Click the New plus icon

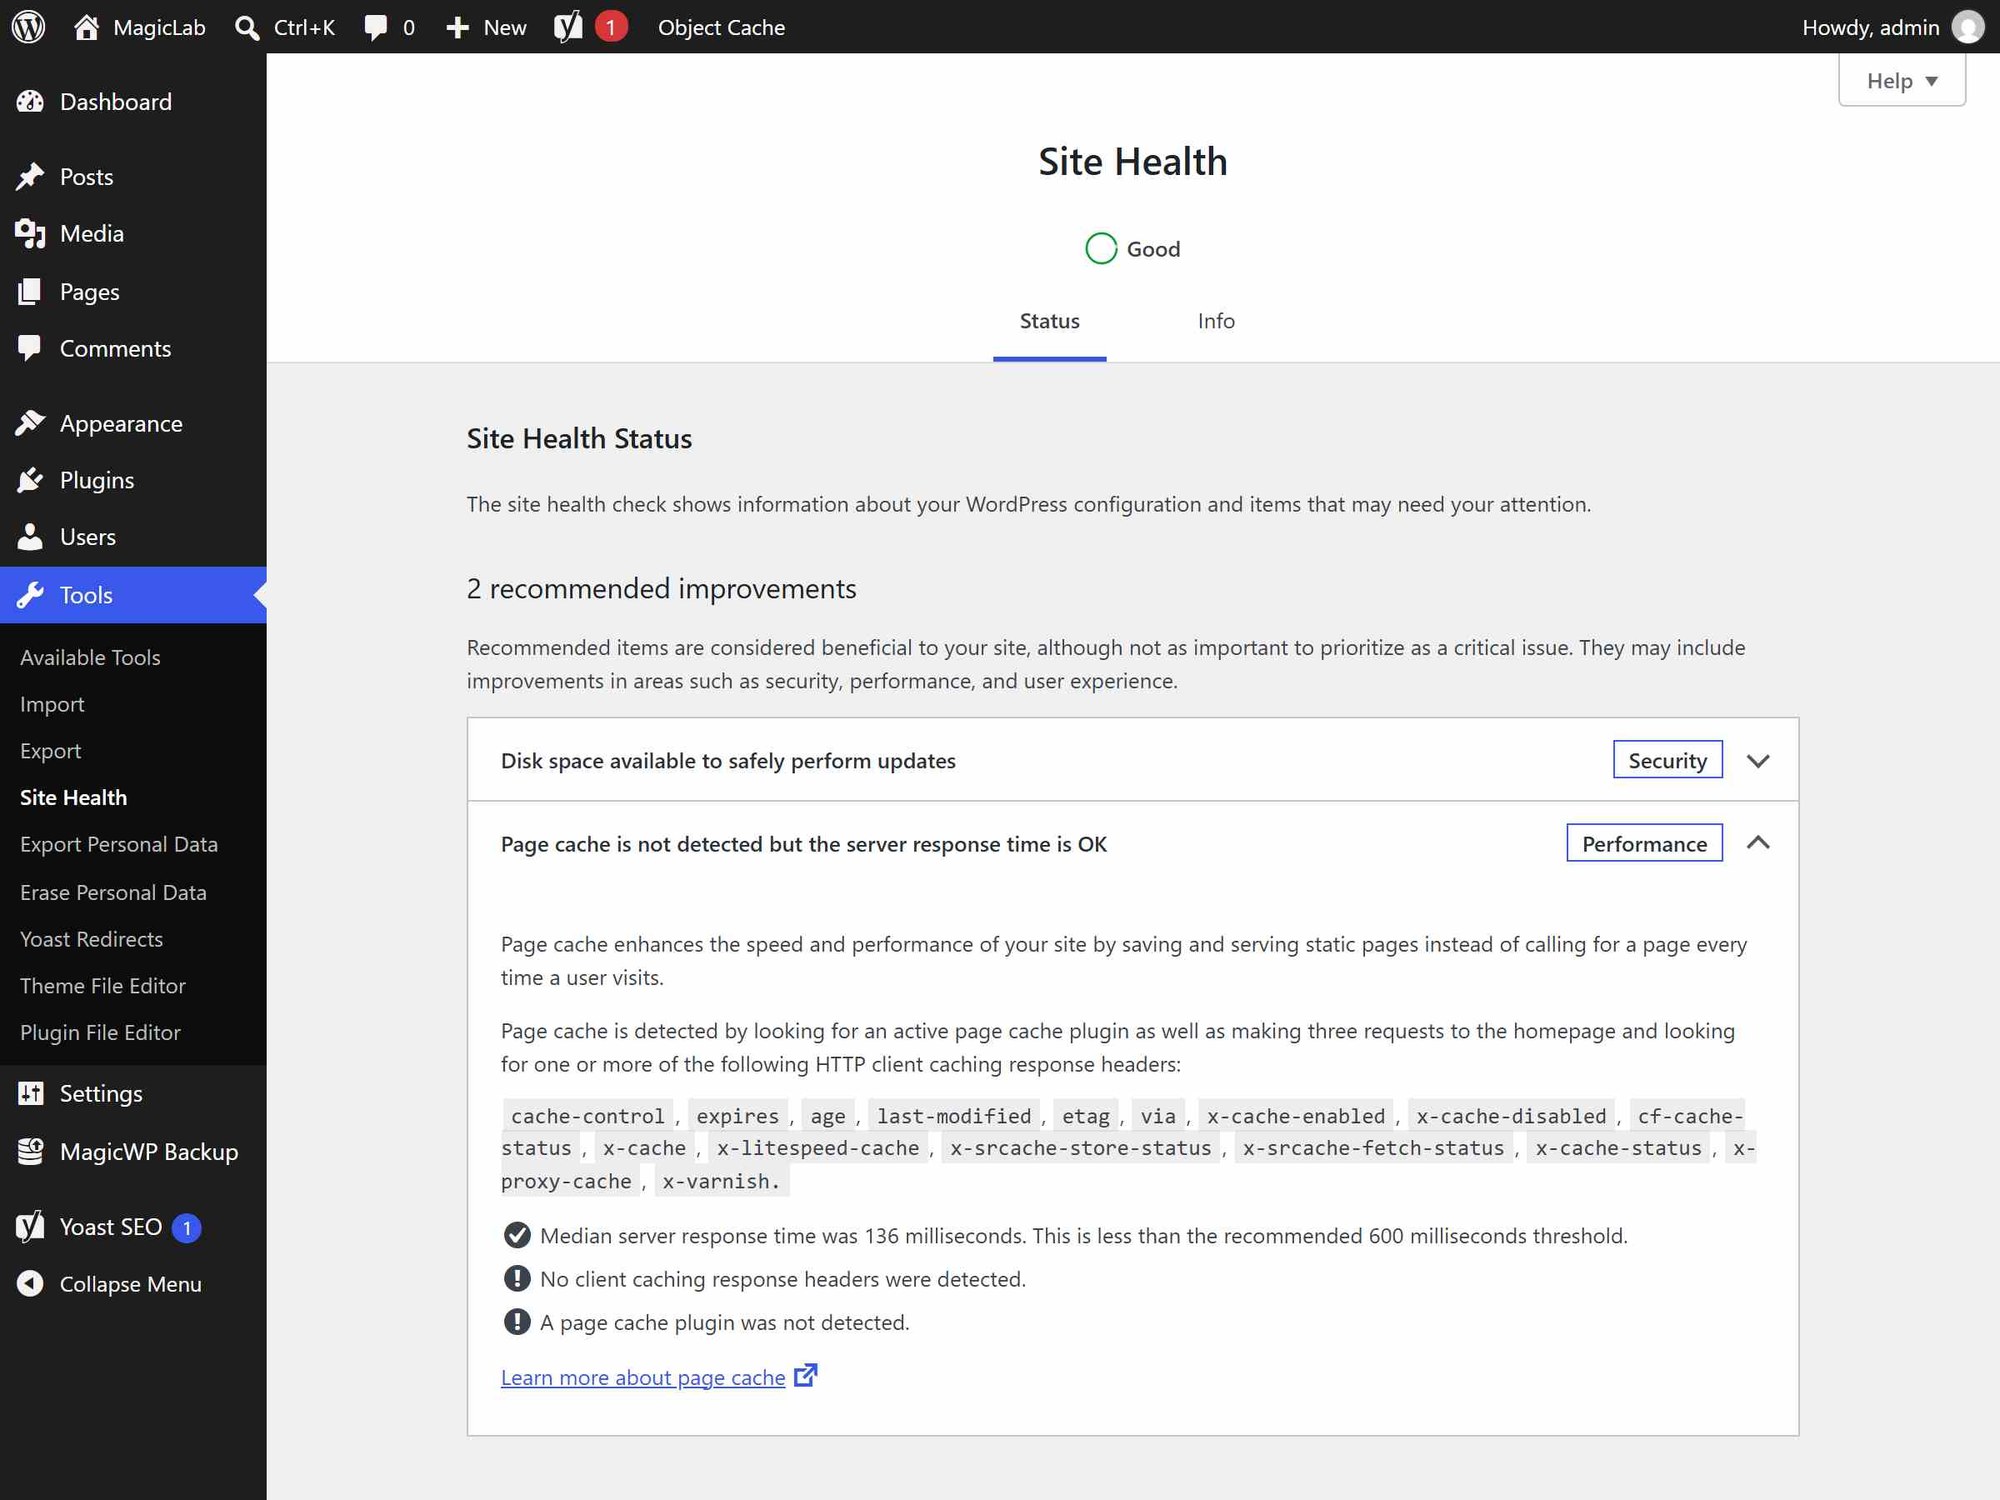(x=457, y=27)
